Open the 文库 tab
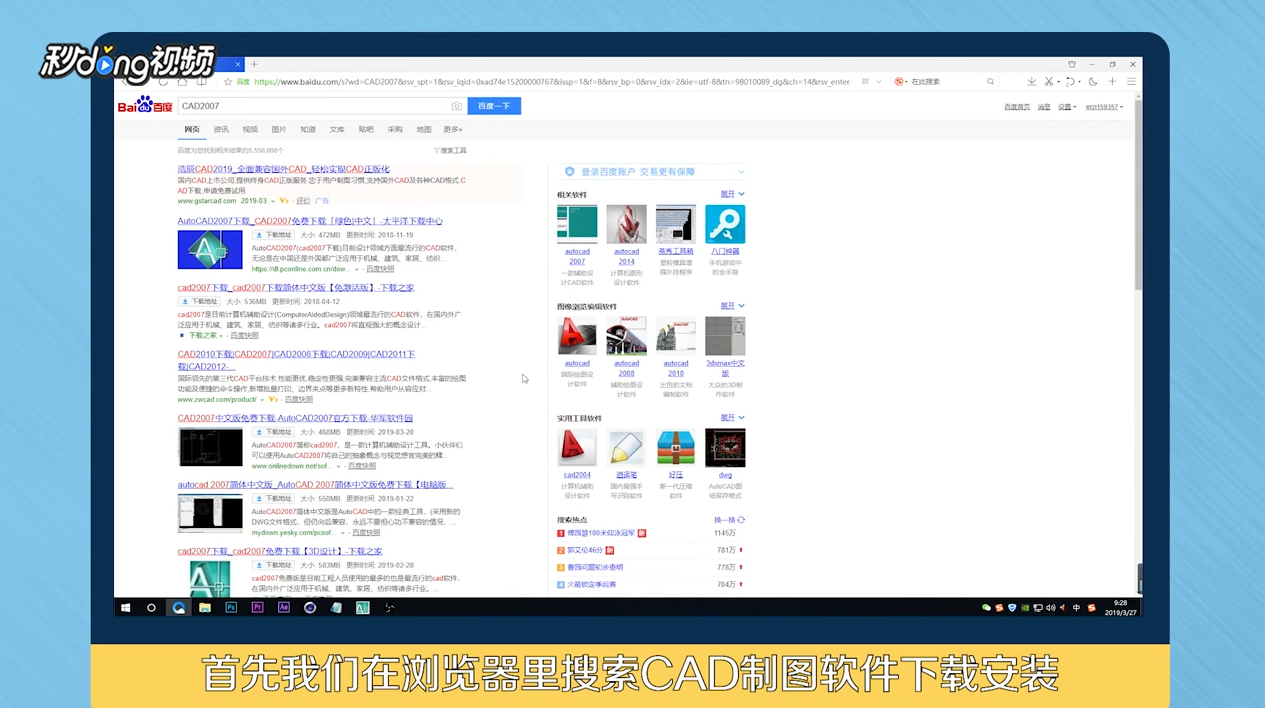1265x708 pixels. [x=337, y=130]
